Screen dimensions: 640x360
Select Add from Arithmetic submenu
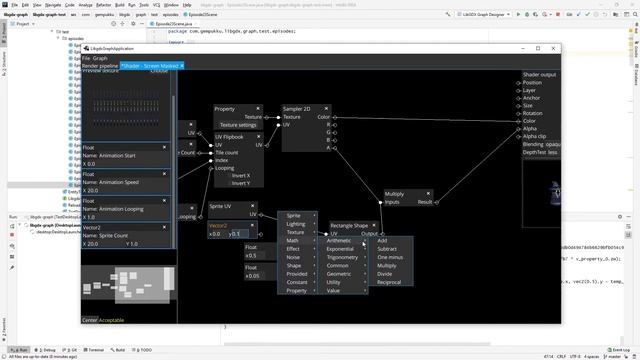pyautogui.click(x=391, y=240)
